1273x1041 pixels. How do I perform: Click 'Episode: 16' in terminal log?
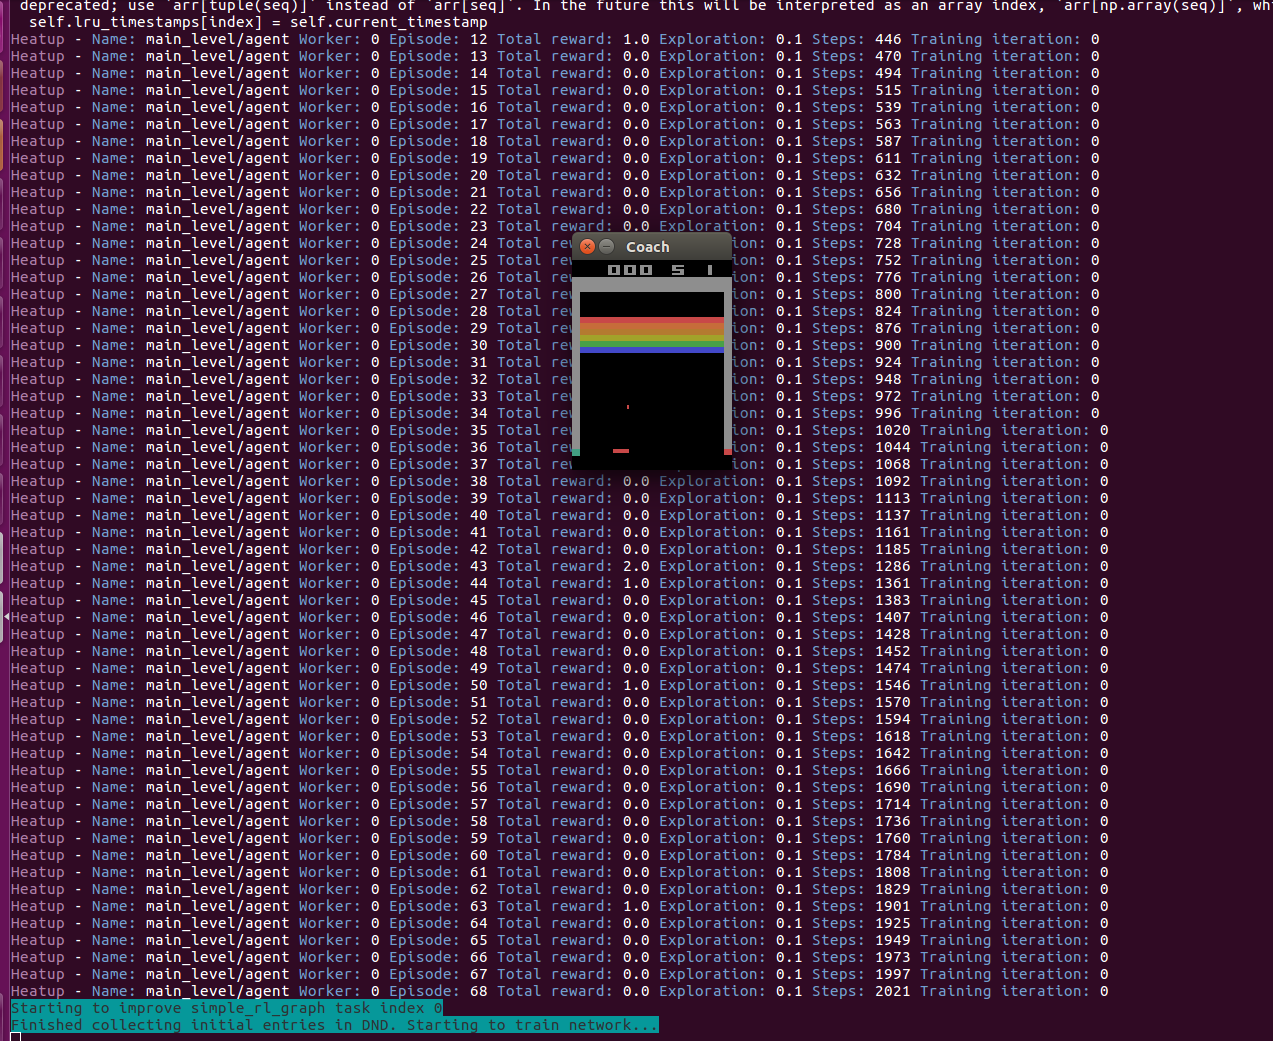[438, 107]
